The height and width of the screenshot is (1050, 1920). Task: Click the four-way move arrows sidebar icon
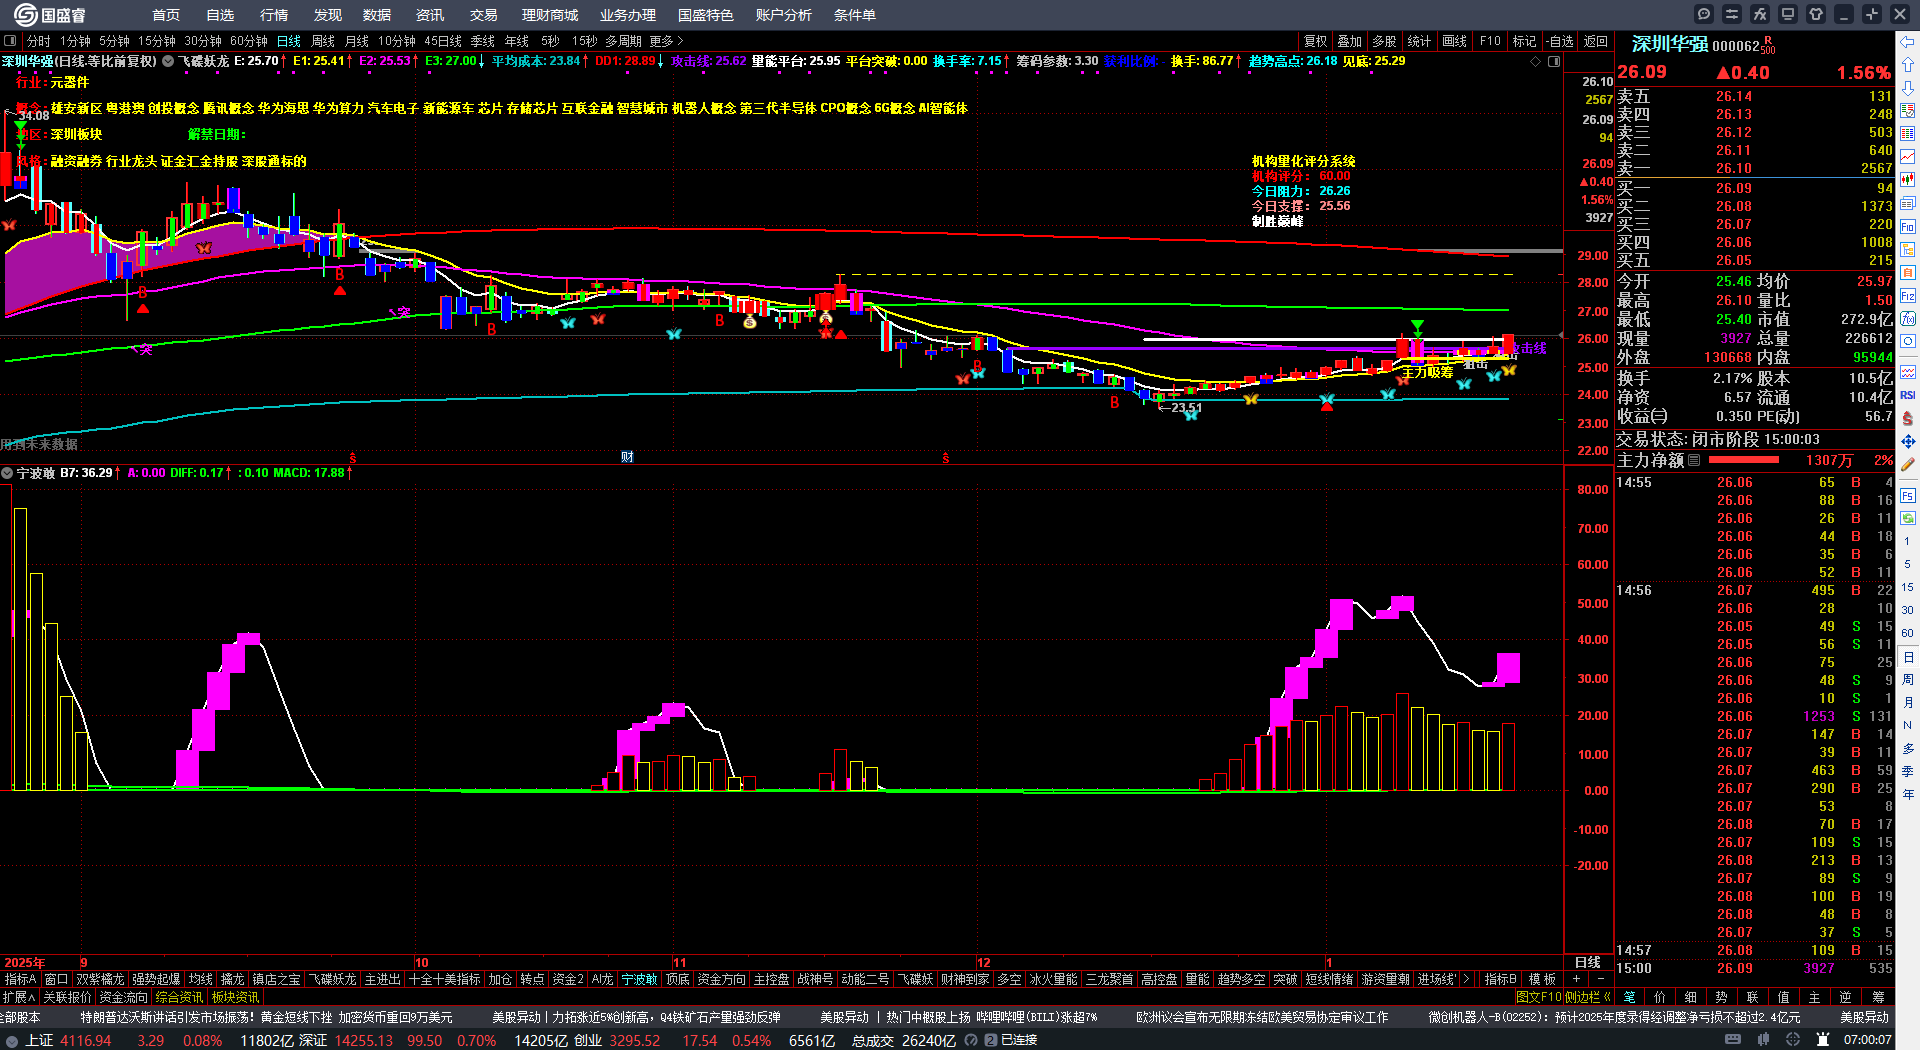tap(1908, 441)
